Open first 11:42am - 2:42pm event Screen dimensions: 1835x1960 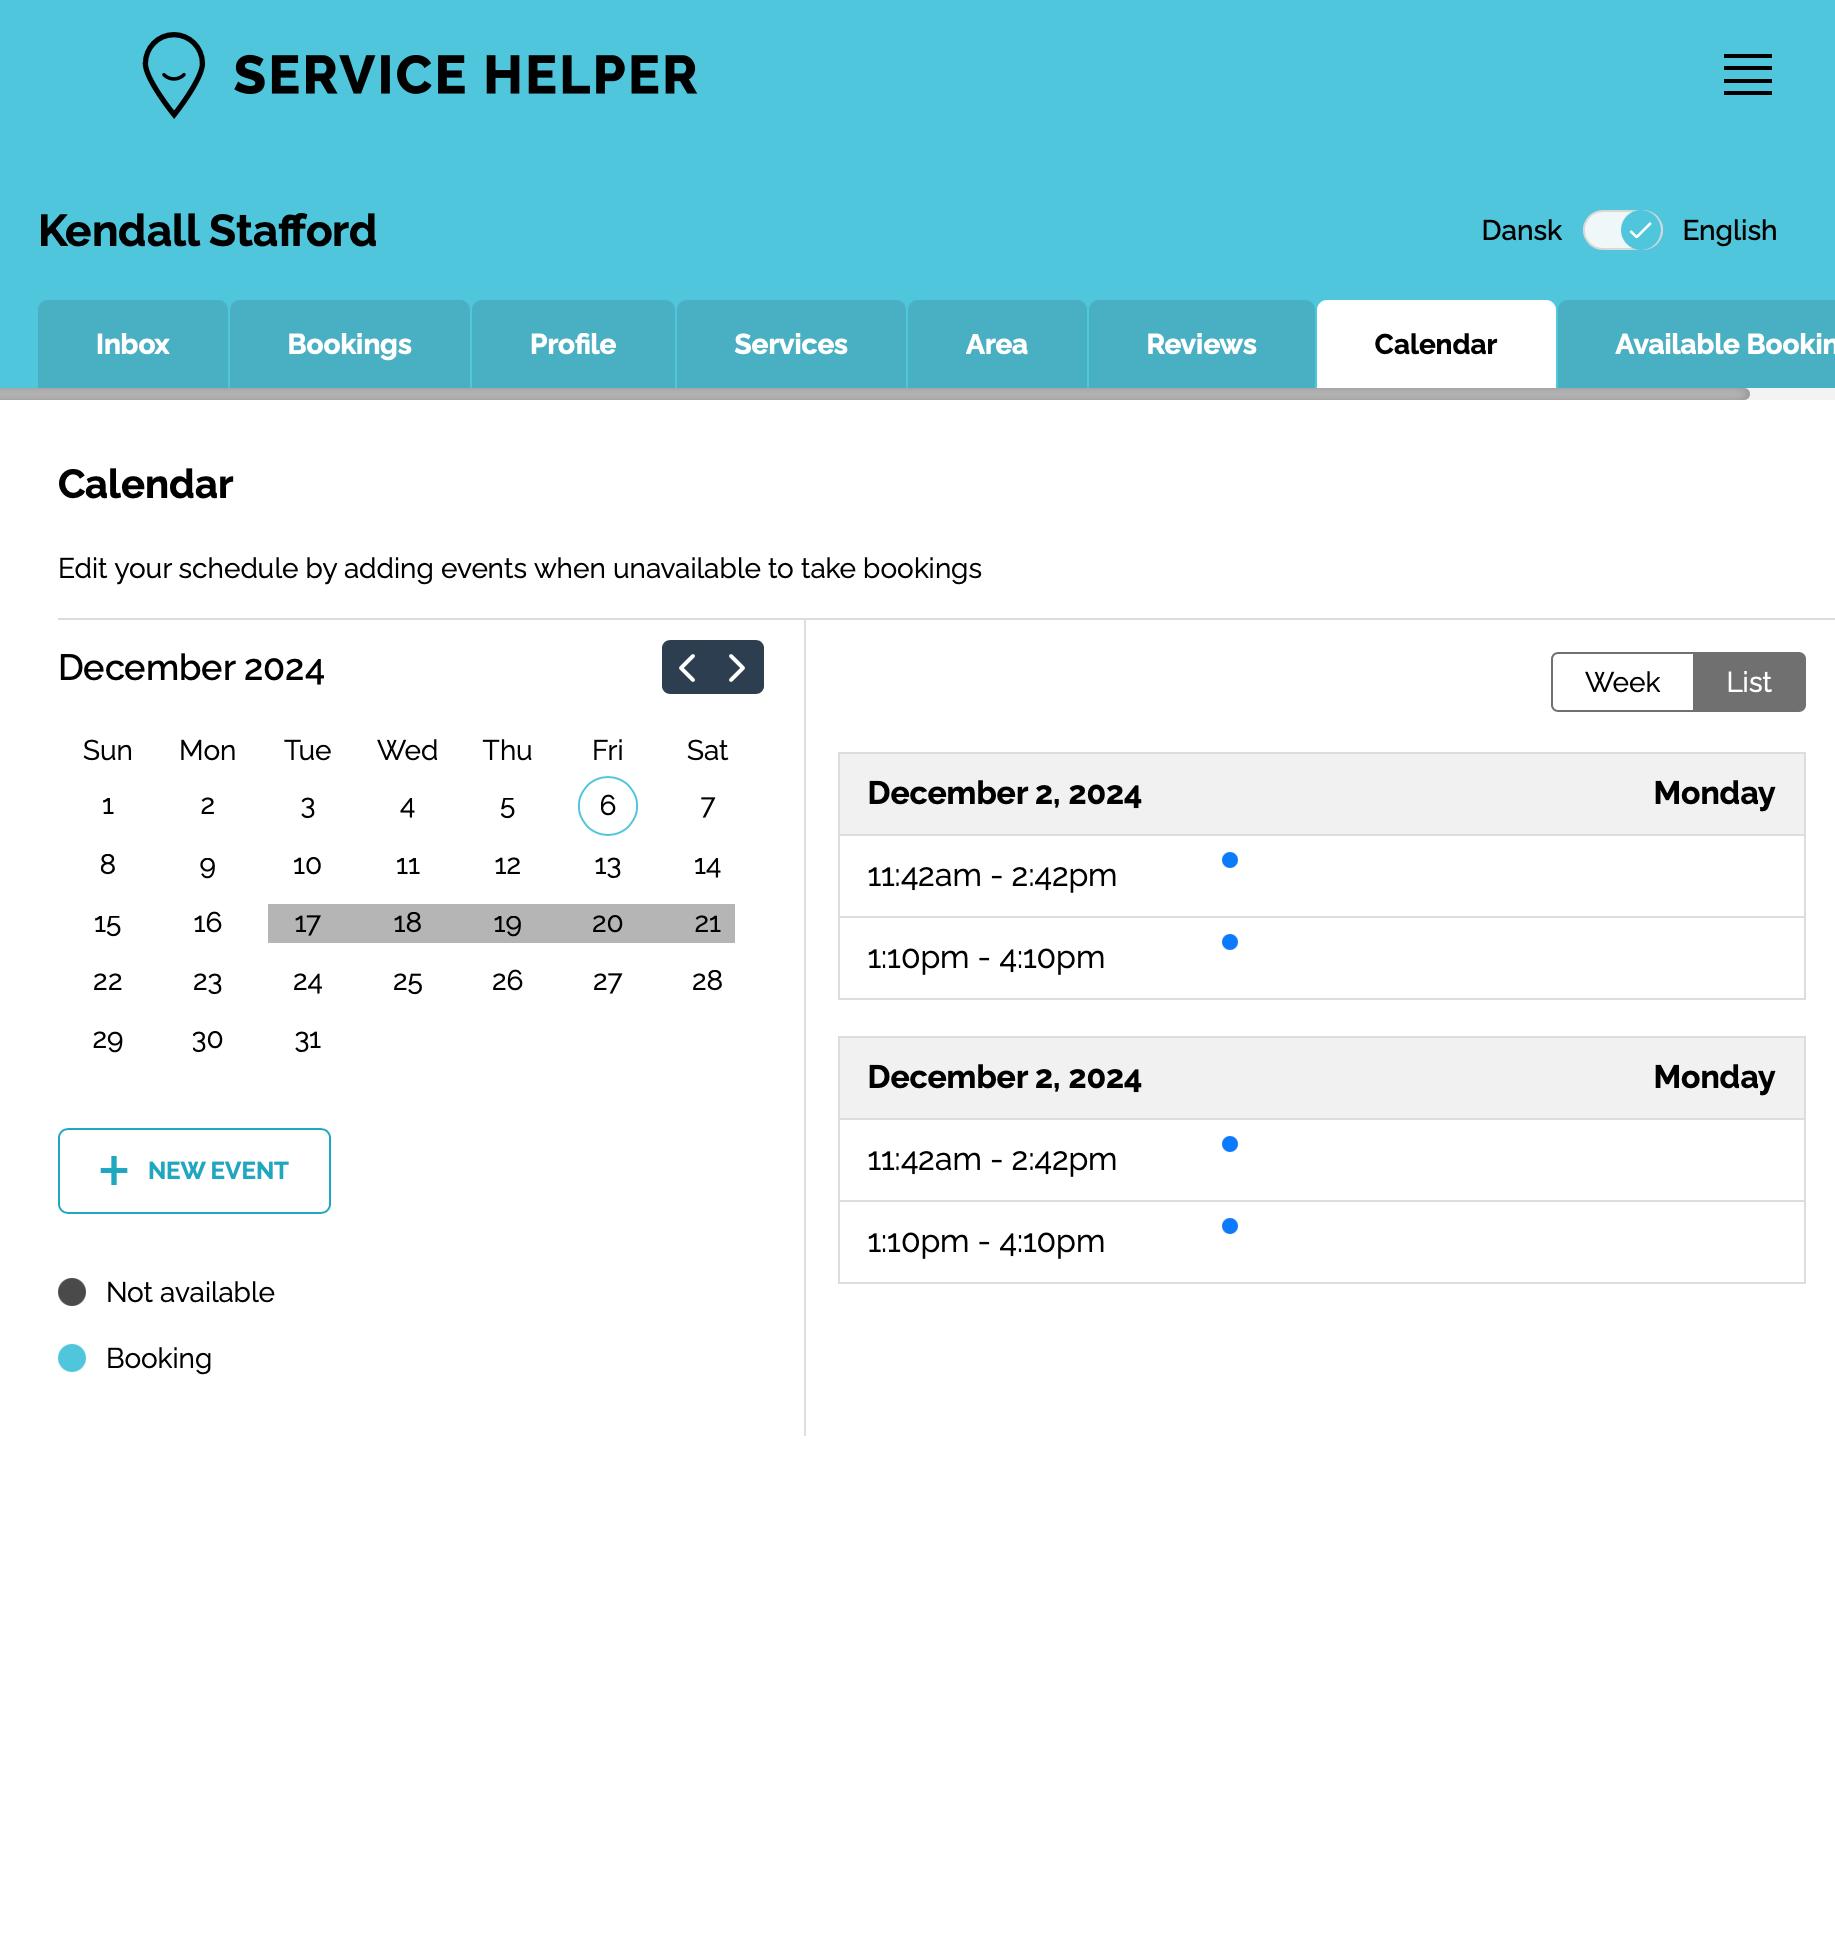click(1322, 876)
